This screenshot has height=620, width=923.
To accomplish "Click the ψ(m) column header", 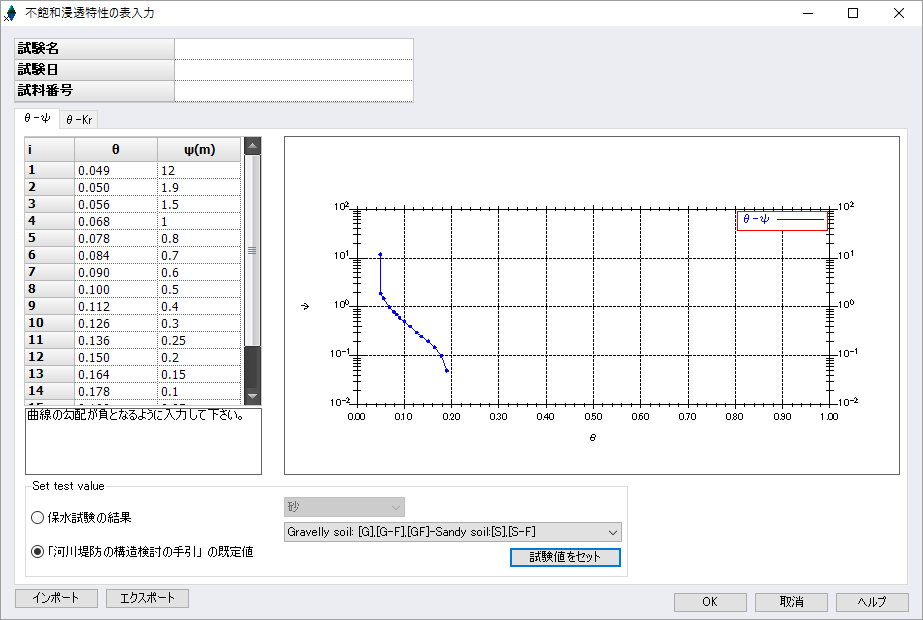I will pos(199,150).
